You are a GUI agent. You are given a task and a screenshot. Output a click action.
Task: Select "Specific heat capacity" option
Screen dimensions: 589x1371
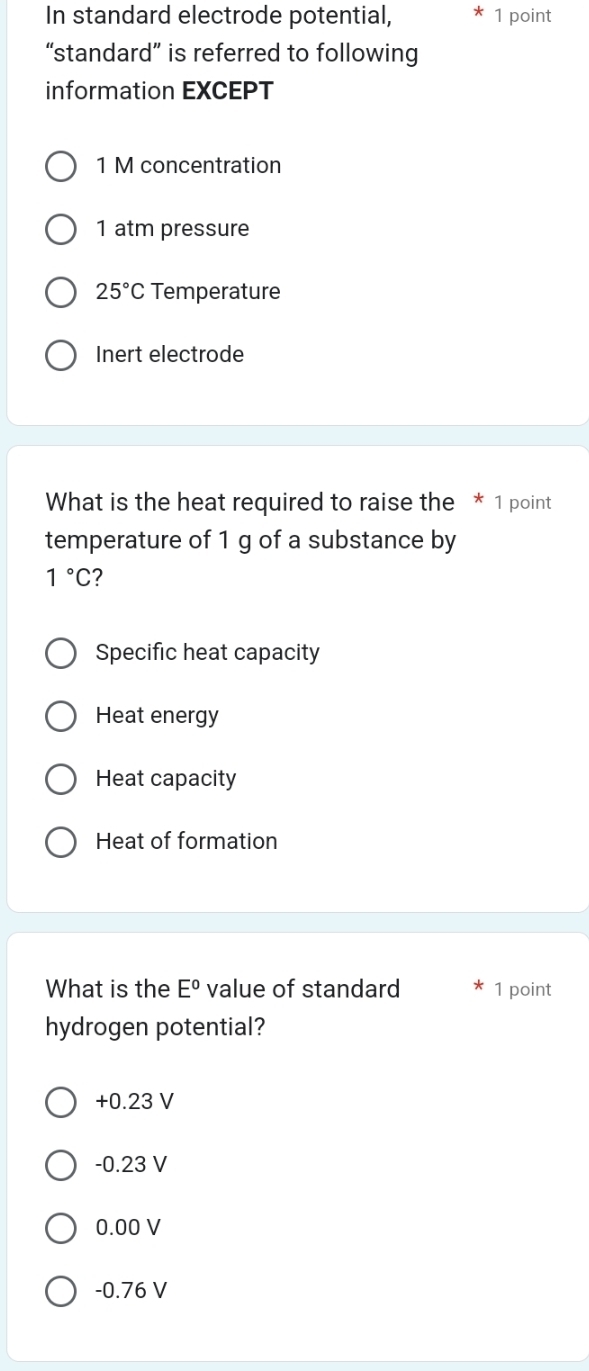click(x=60, y=653)
